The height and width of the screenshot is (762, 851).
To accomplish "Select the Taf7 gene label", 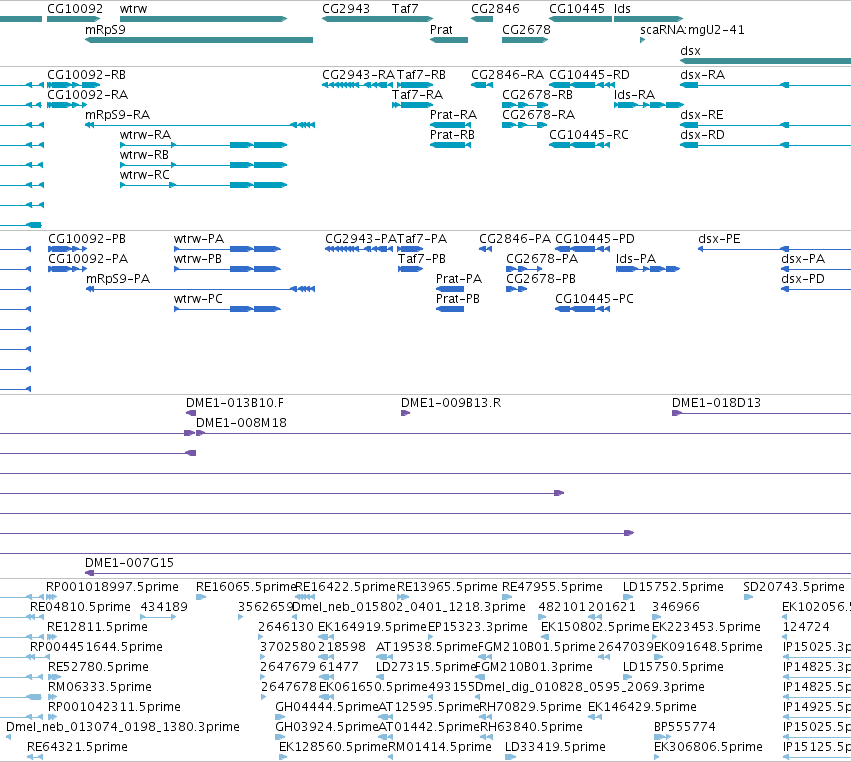I will 405,9.
